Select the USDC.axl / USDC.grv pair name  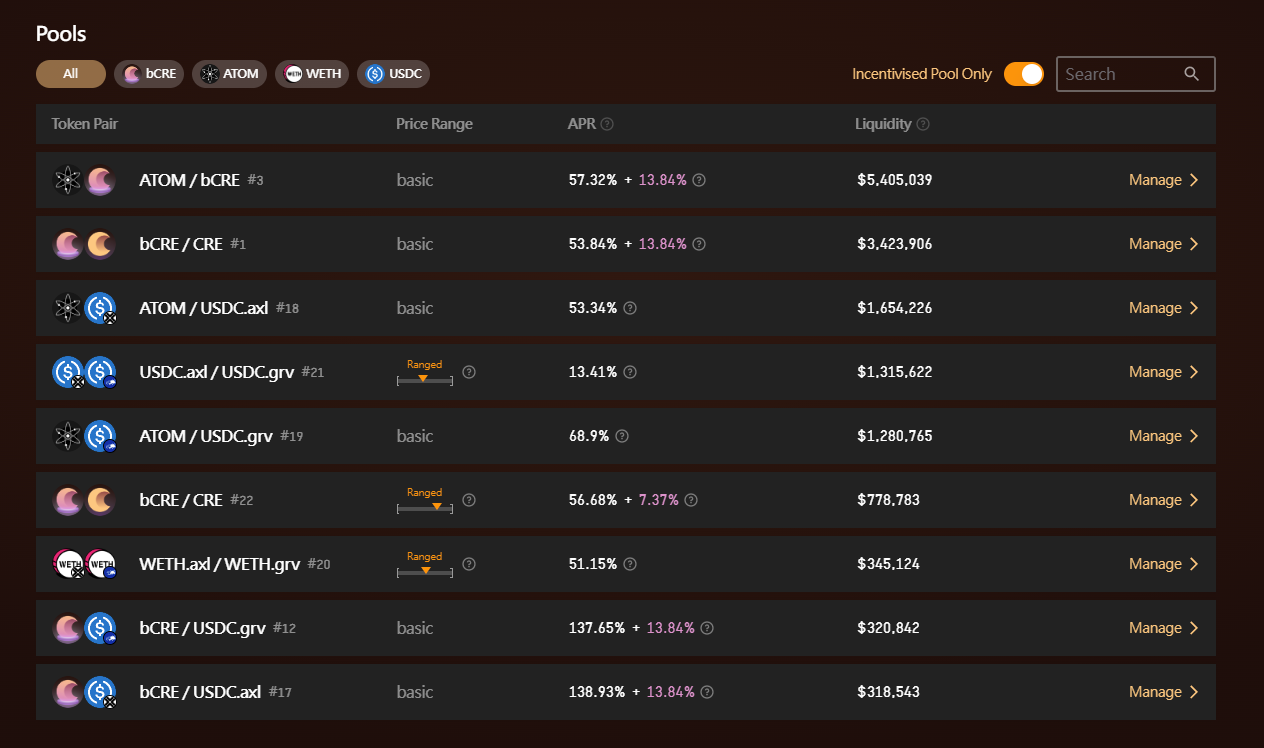pos(217,372)
